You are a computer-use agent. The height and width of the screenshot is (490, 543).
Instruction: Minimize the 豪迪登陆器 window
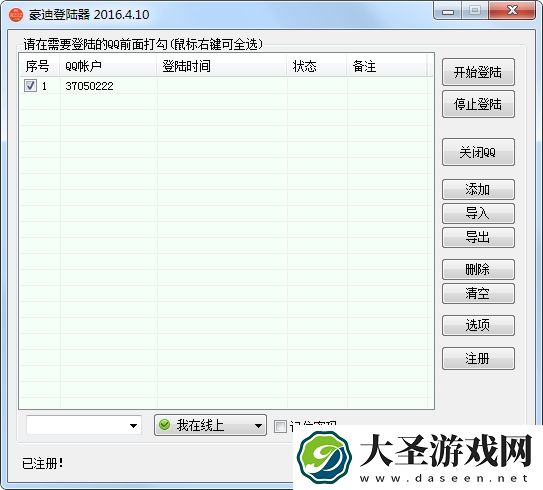tap(448, 11)
